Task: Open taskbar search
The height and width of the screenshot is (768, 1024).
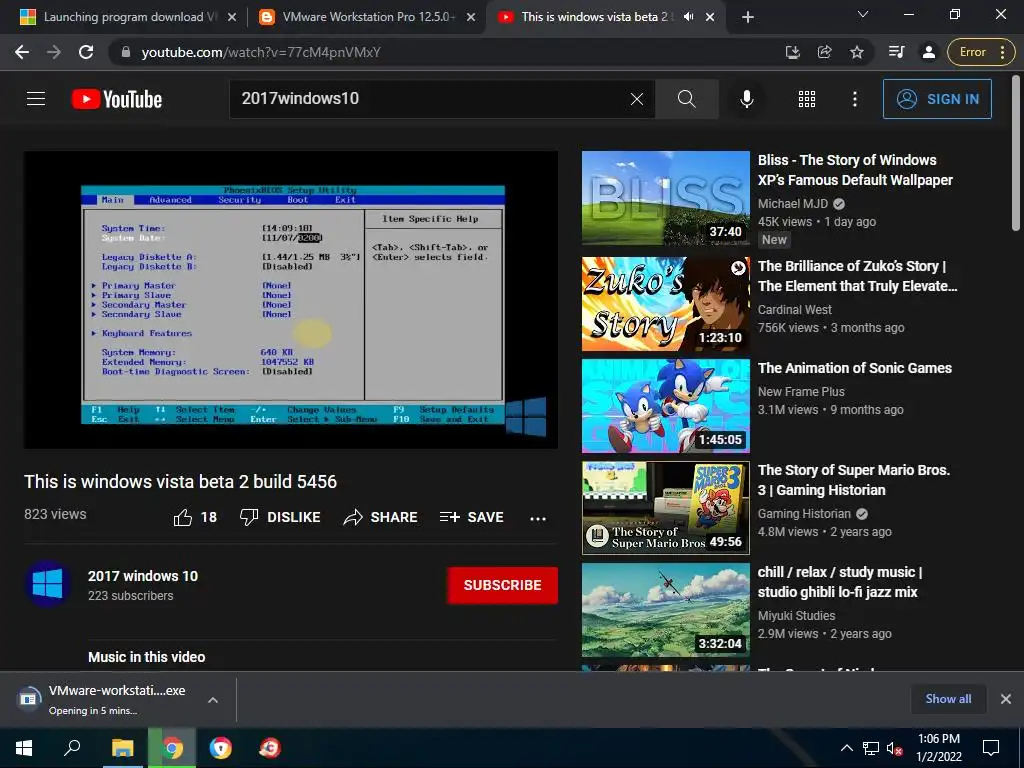Action: click(72, 748)
